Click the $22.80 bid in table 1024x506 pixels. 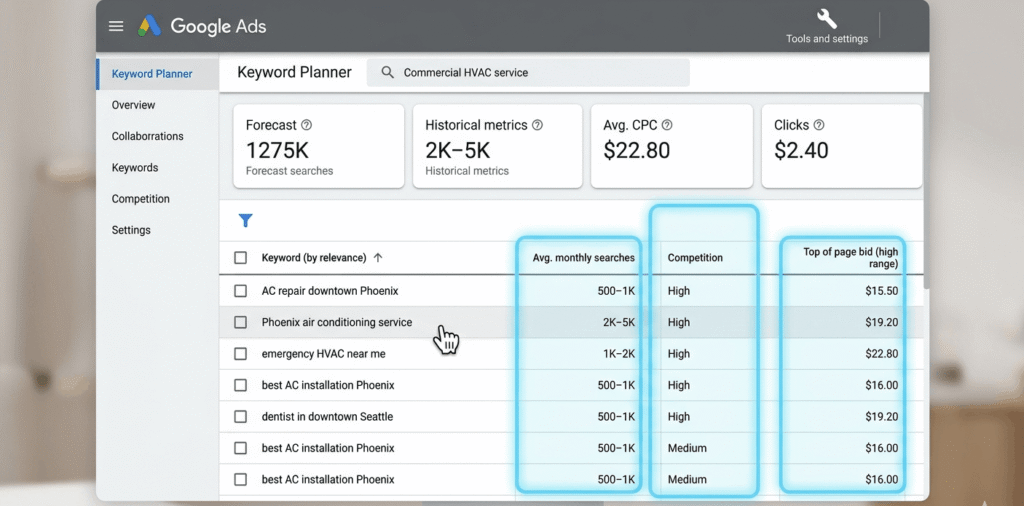[882, 354]
